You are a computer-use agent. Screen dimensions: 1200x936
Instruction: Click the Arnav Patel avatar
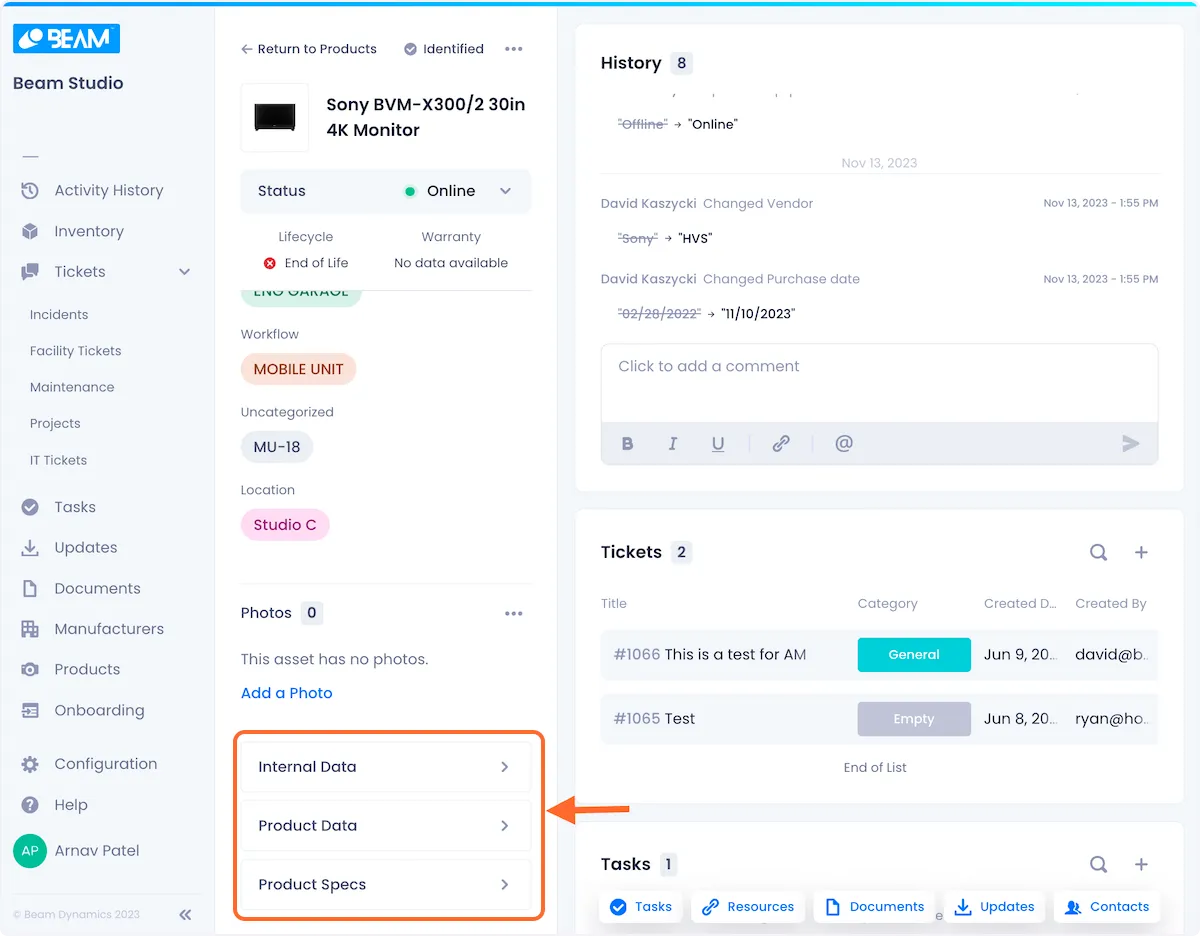pyautogui.click(x=30, y=851)
